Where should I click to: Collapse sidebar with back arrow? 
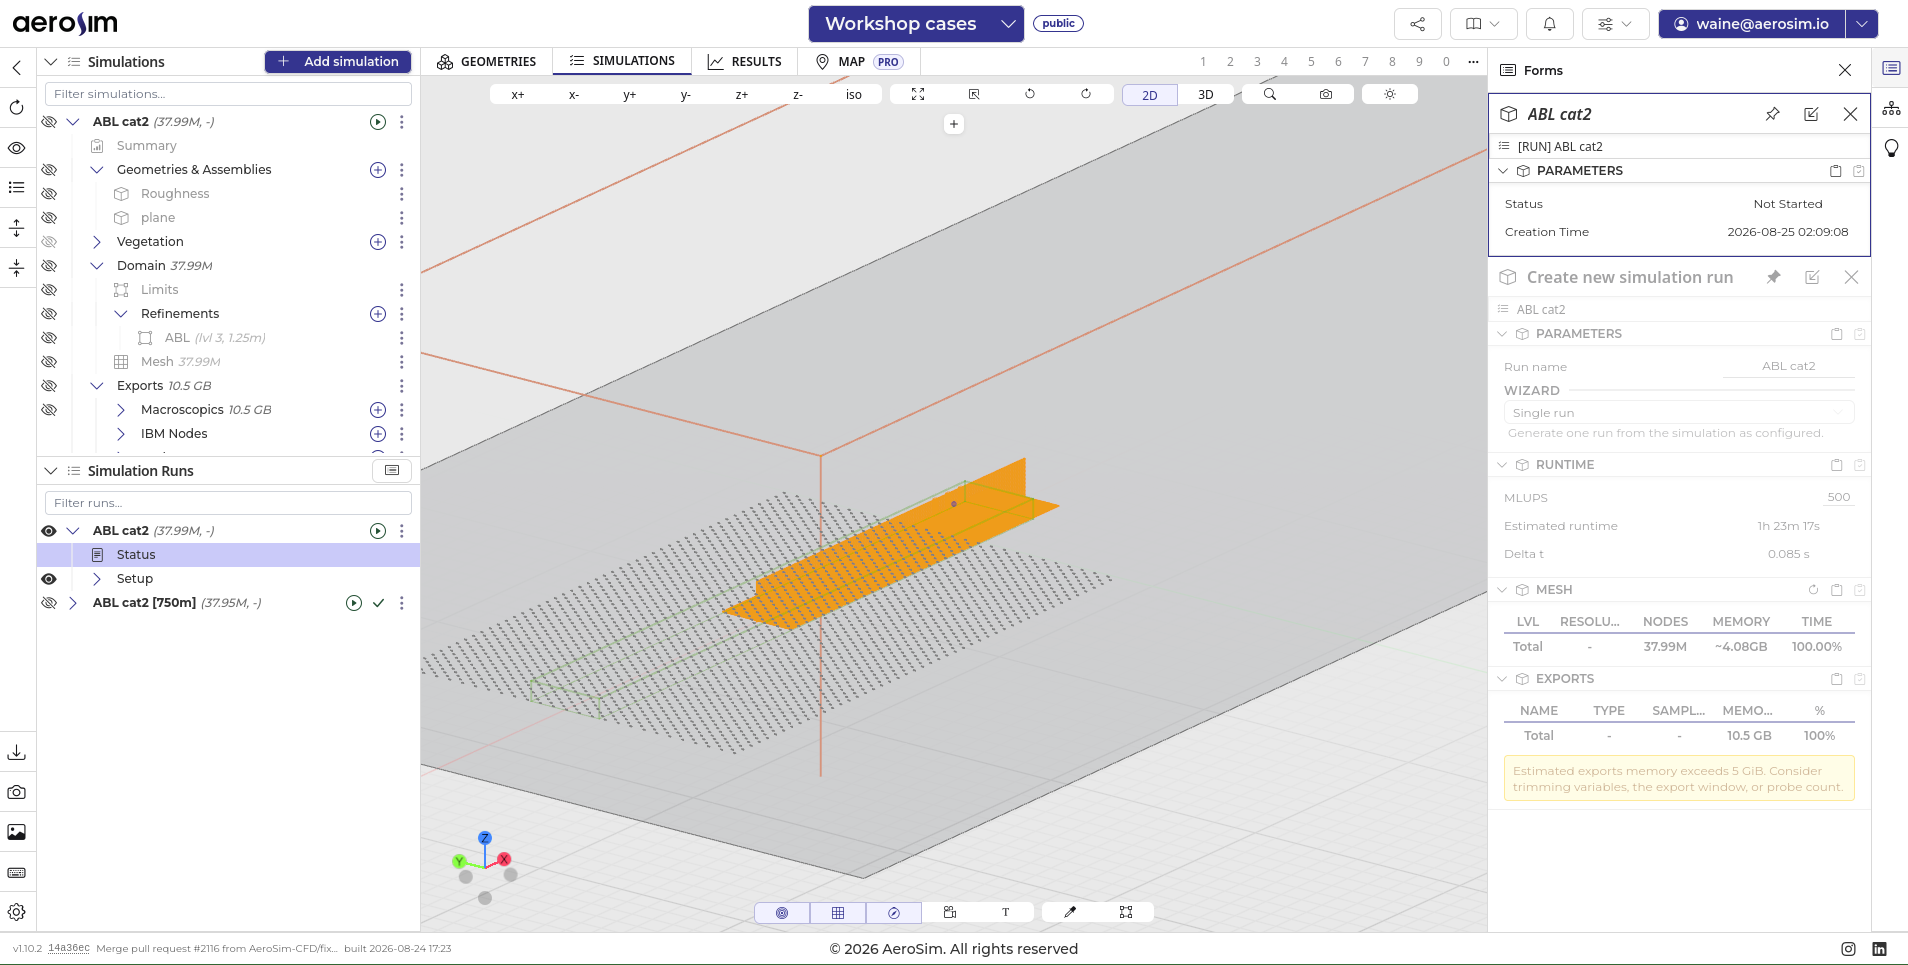pyautogui.click(x=17, y=68)
